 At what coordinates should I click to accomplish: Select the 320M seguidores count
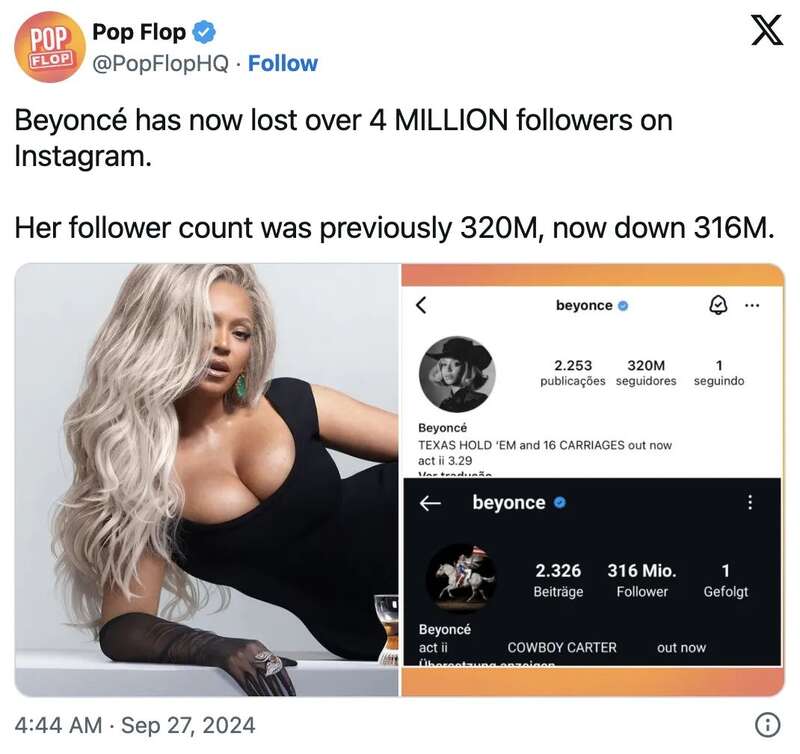(646, 373)
